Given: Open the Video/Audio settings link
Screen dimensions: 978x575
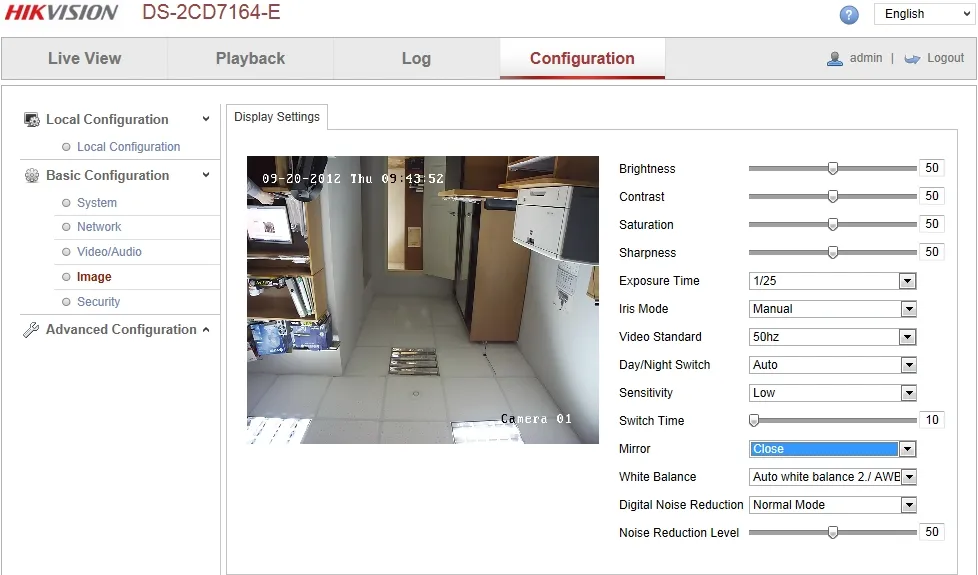Looking at the screenshot, I should pos(109,252).
